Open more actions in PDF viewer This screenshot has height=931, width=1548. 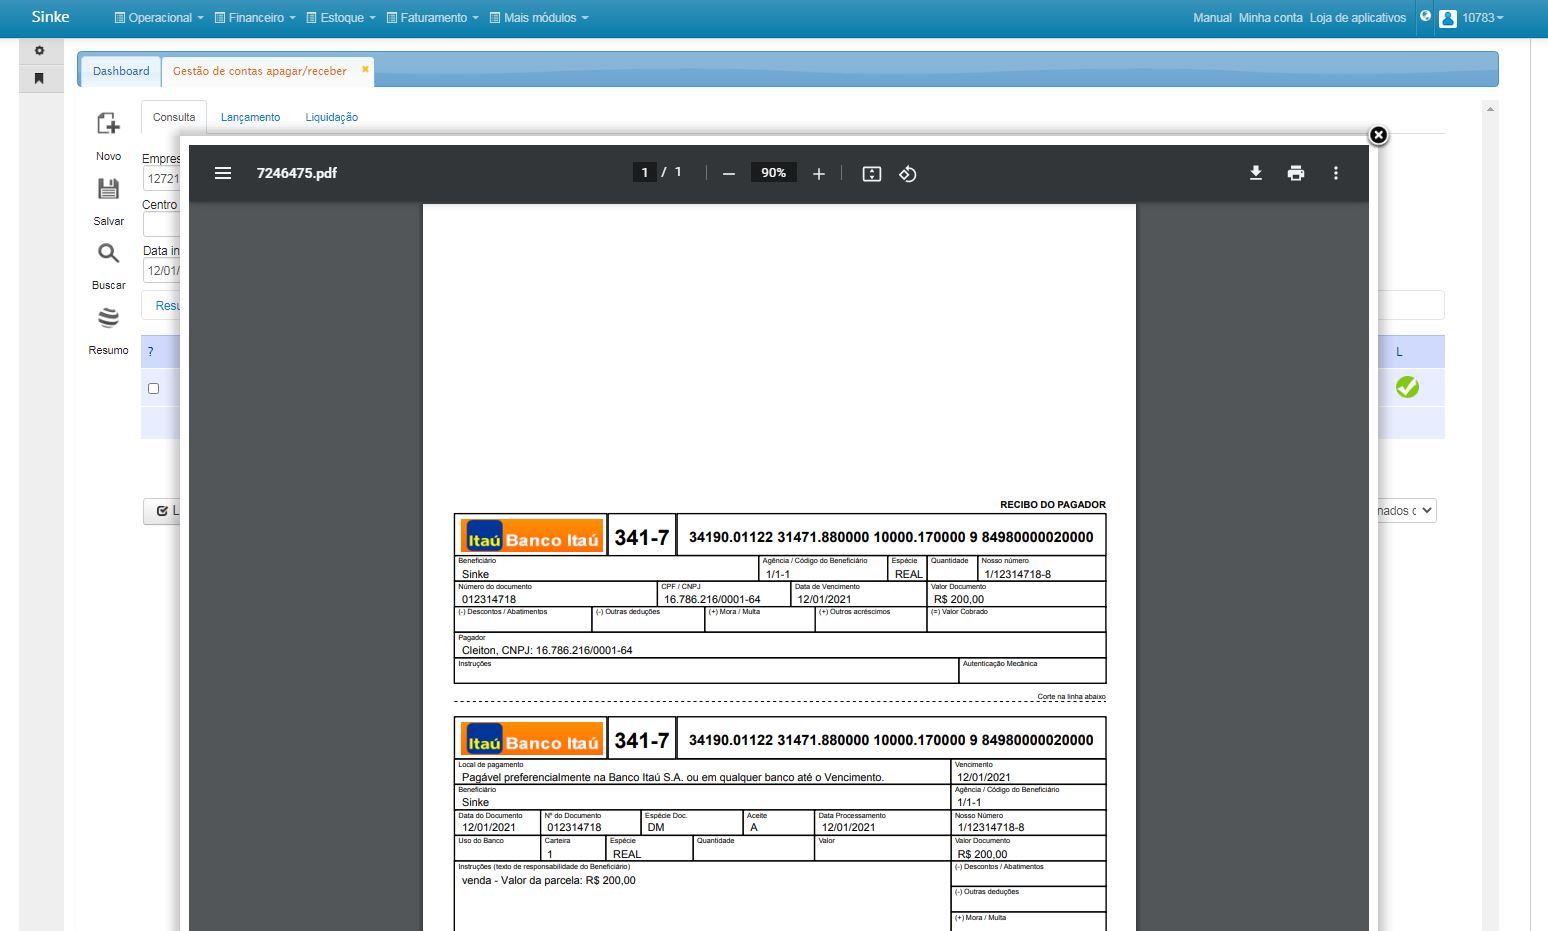click(1336, 173)
